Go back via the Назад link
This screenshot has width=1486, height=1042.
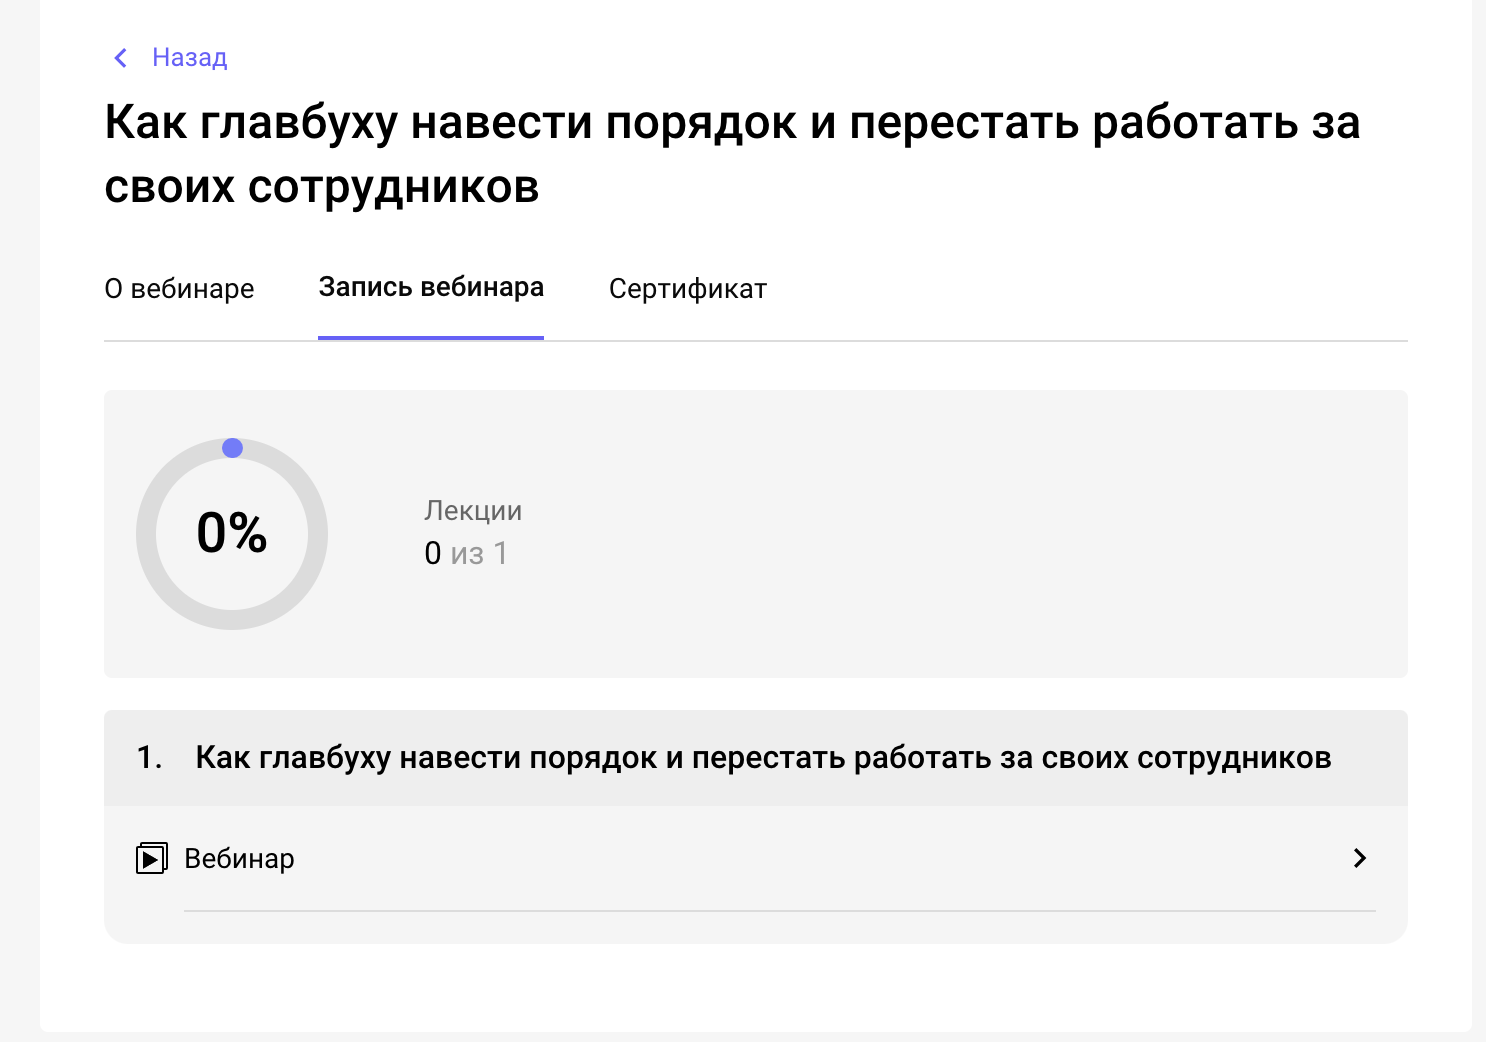coord(189,58)
